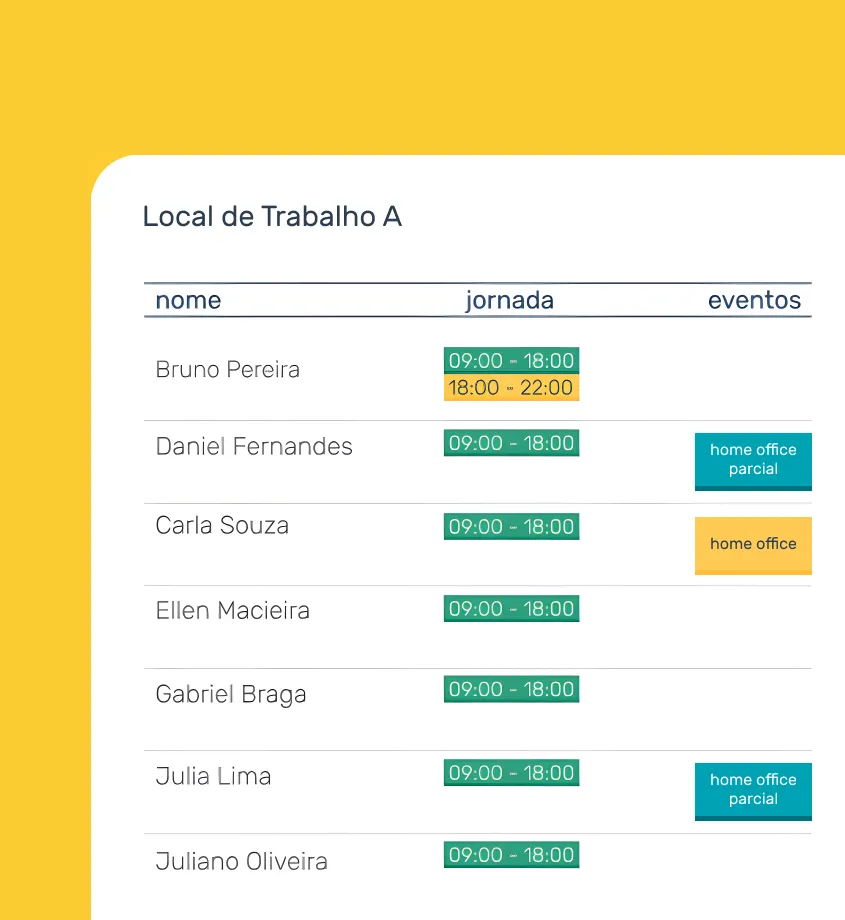Open Carla Souza's 09:00 - 18:00 shift
The height and width of the screenshot is (920, 845).
coord(511,526)
